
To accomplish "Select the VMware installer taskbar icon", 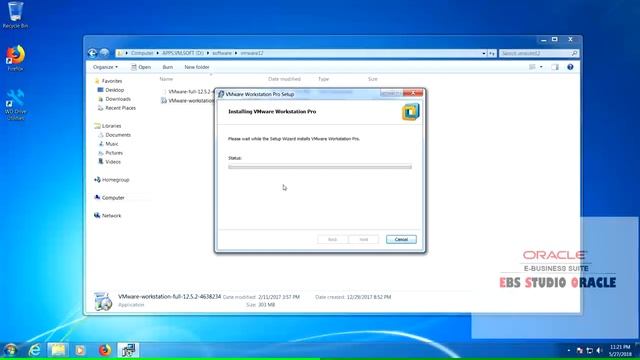I will coord(128,350).
